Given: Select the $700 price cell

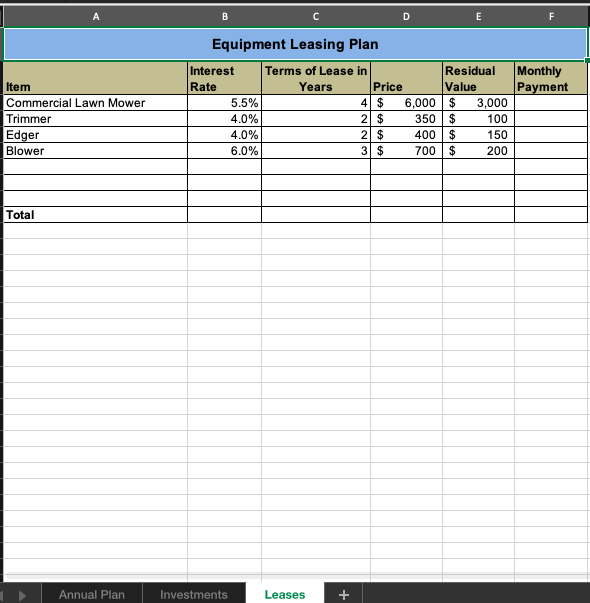Looking at the screenshot, I should 406,151.
